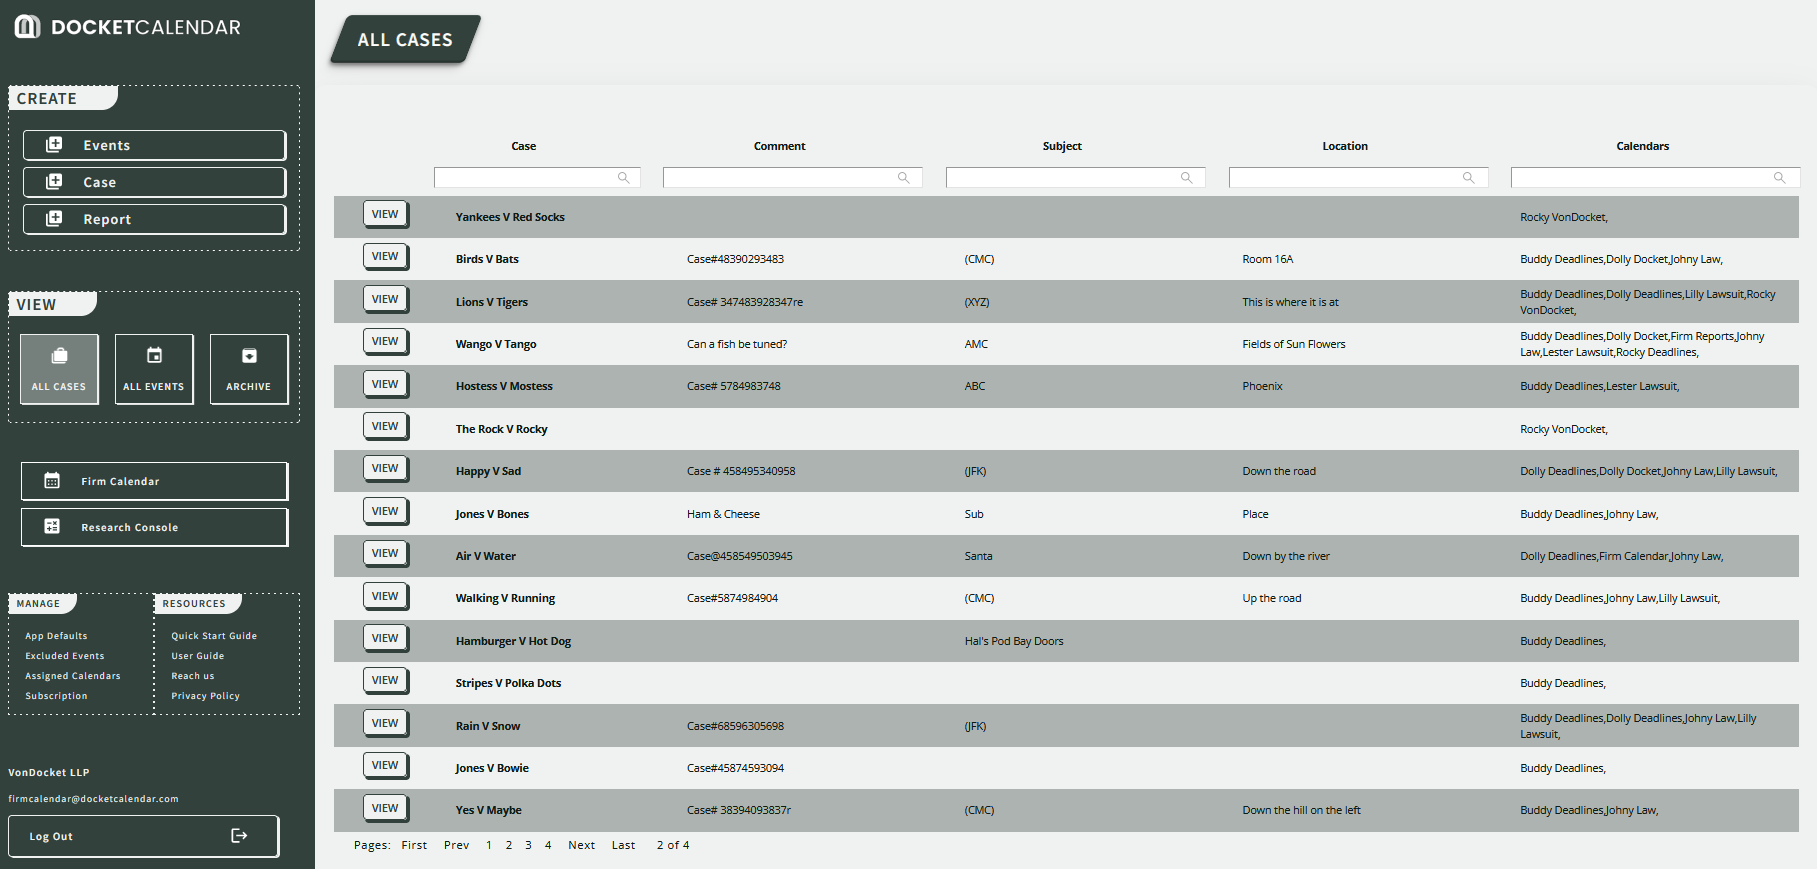Viewport: 1817px width, 869px height.
Task: Open the Archive view
Action: point(249,369)
